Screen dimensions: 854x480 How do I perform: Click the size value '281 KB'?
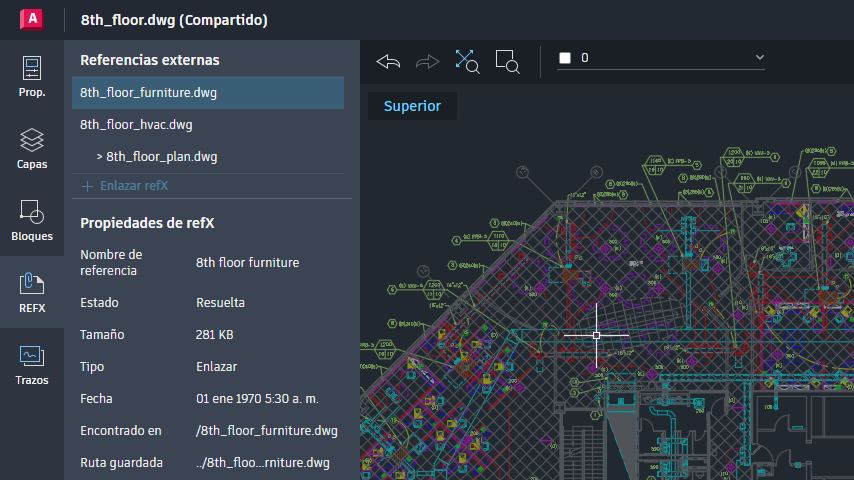(x=215, y=335)
